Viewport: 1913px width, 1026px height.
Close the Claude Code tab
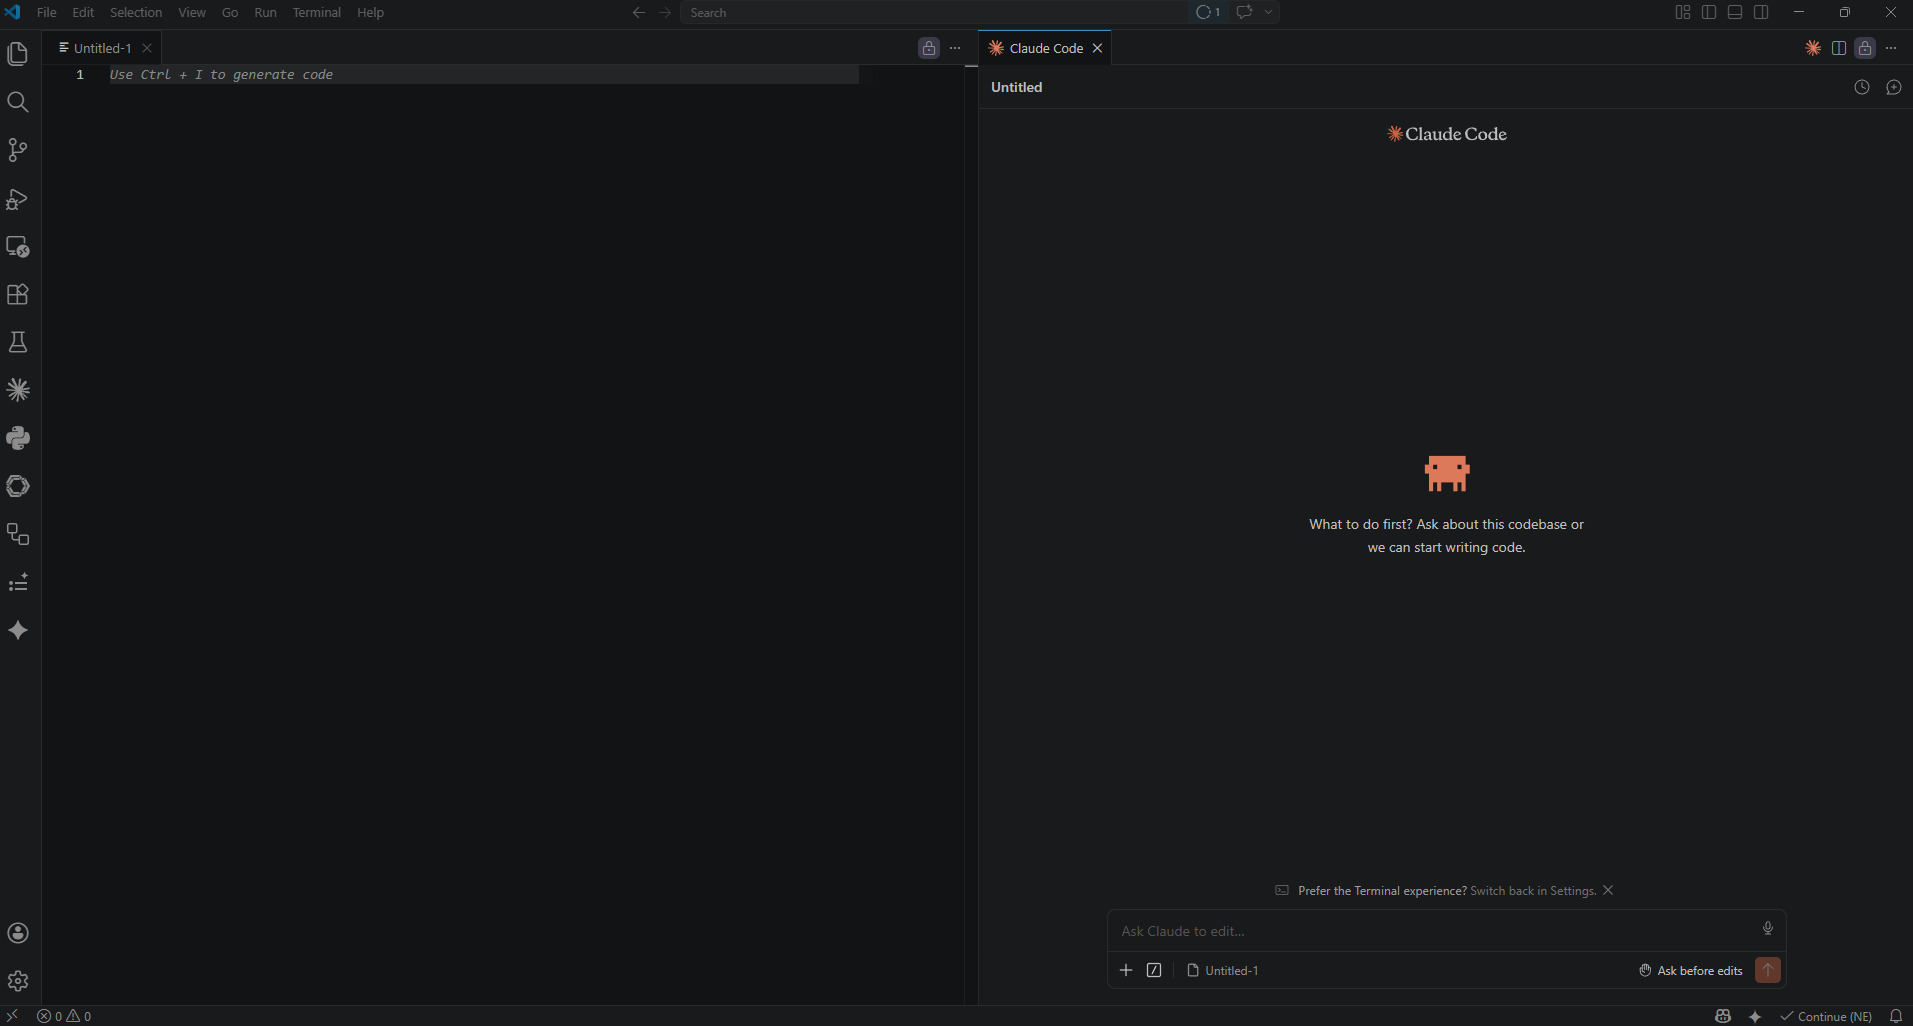1097,48
